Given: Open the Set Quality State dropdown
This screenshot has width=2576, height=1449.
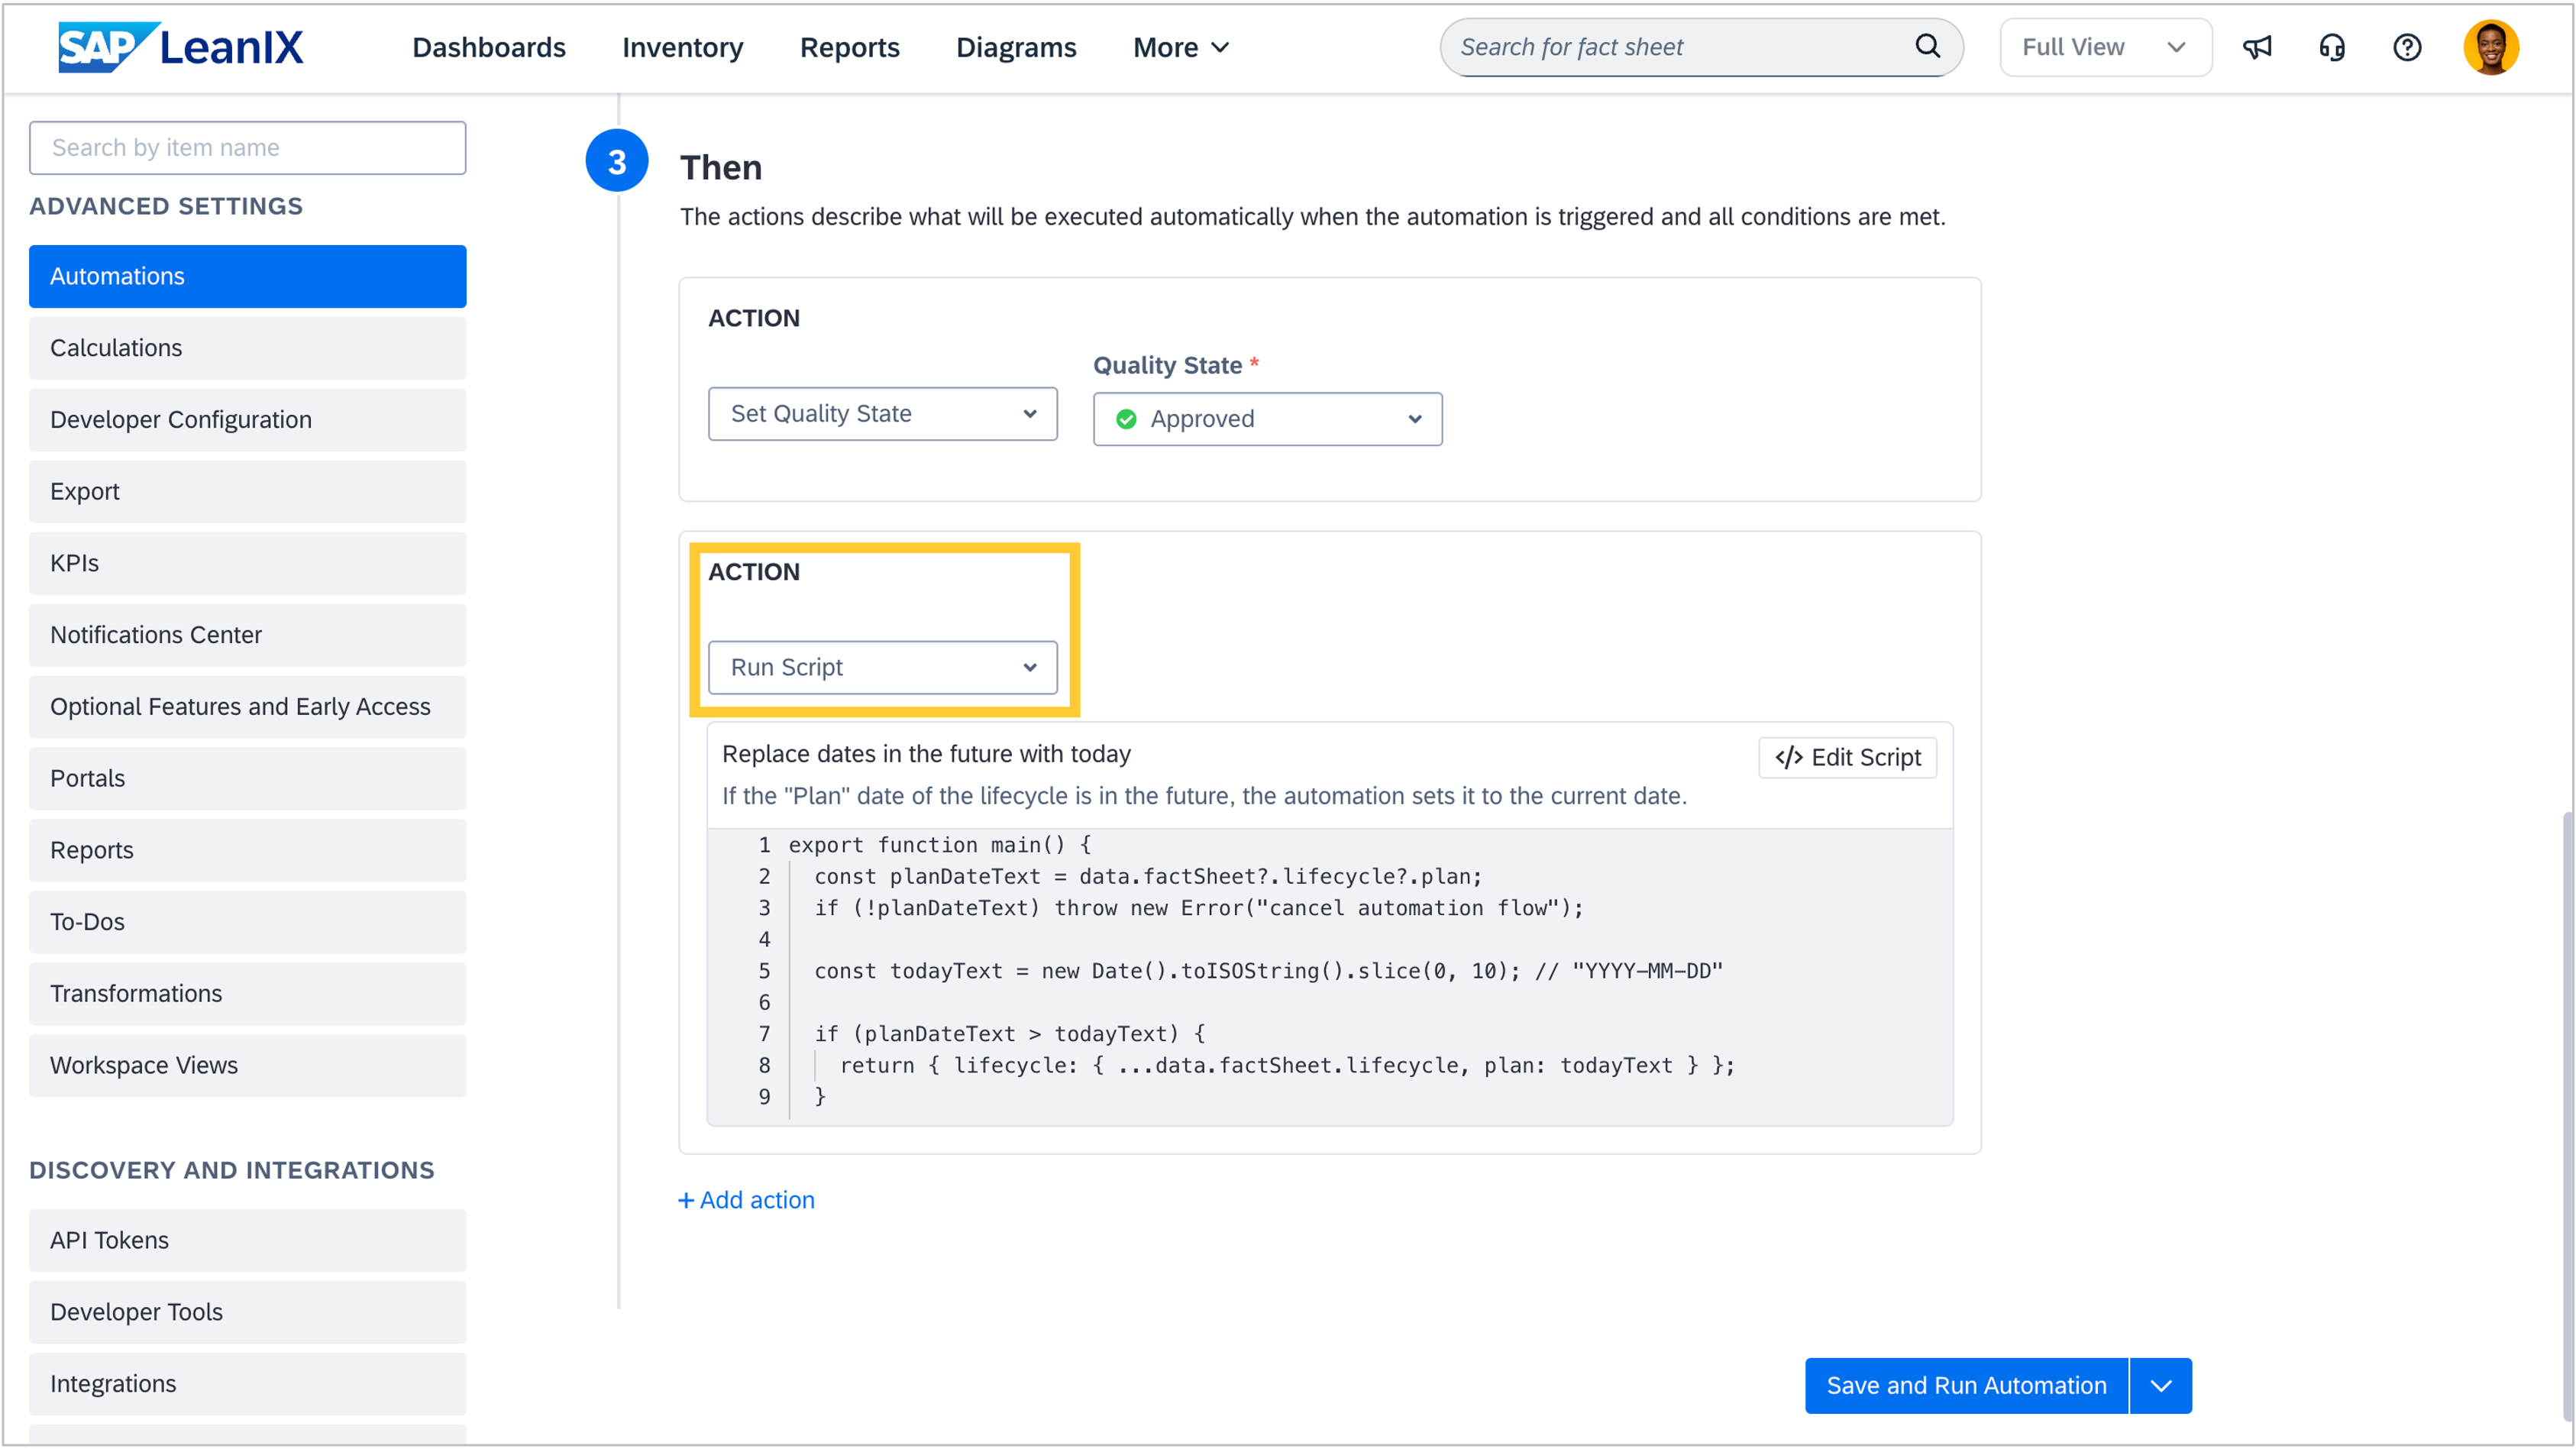Looking at the screenshot, I should pos(882,414).
